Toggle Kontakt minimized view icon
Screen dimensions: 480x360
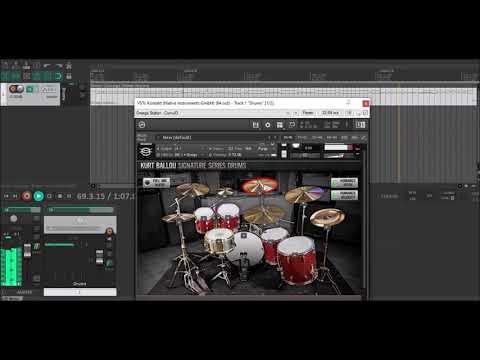[x=292, y=125]
